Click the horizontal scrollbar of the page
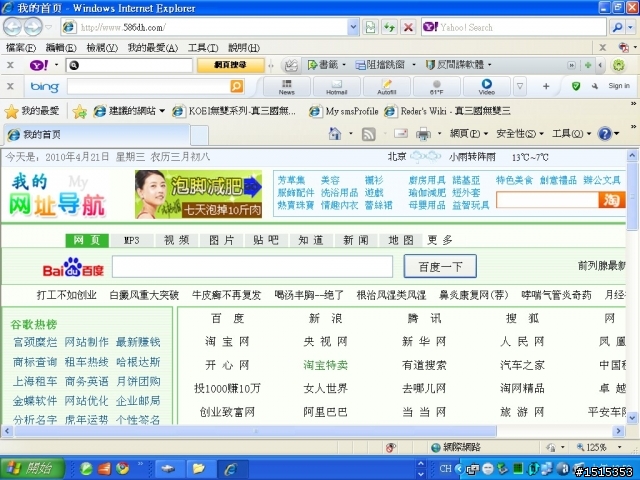 256,431
